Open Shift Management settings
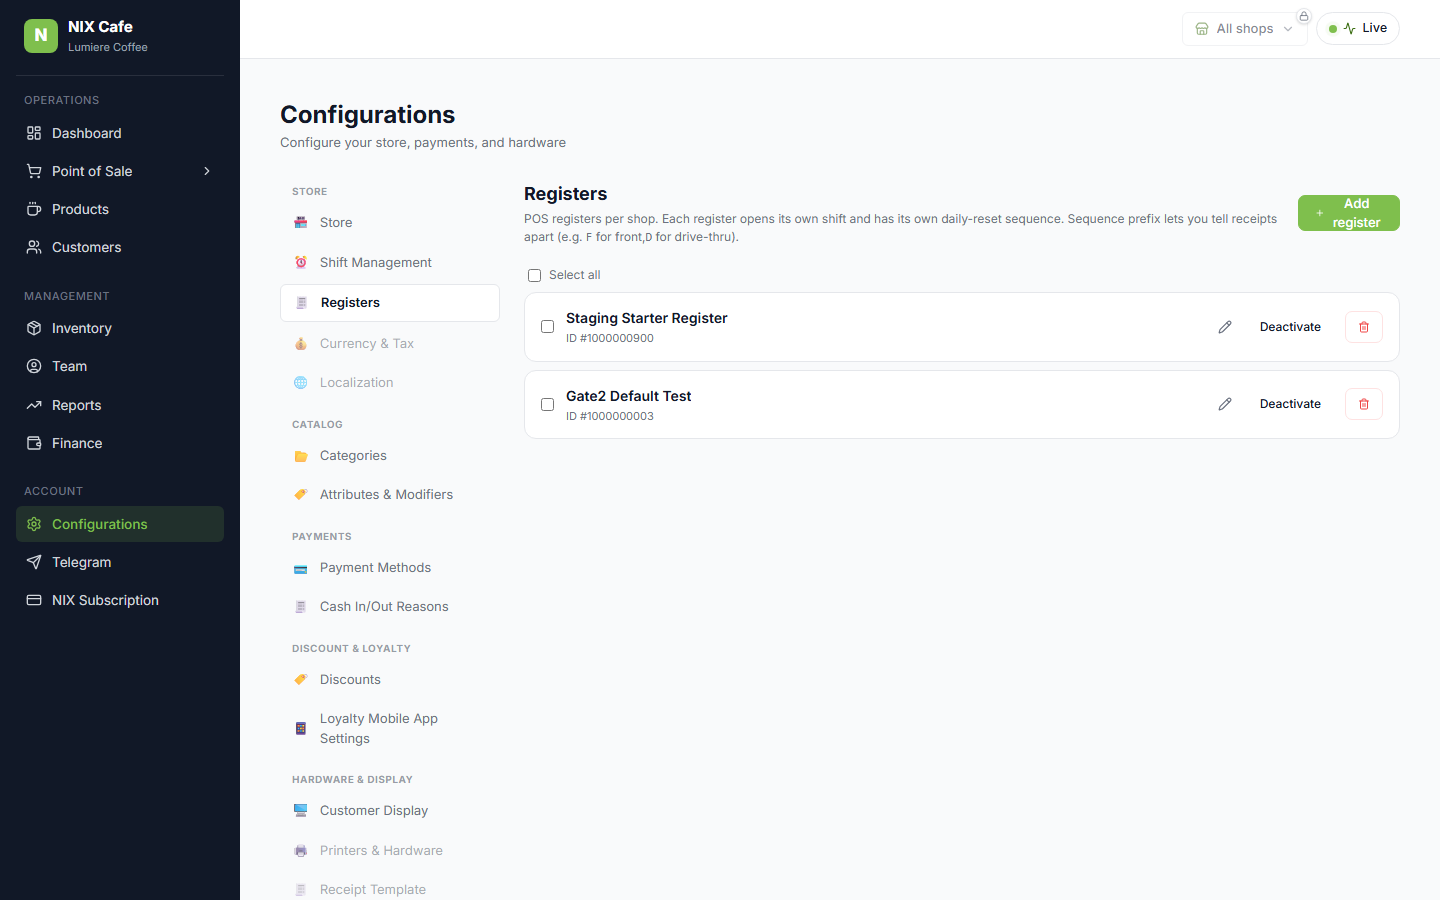Screen dimensions: 1440x900 coord(390,262)
